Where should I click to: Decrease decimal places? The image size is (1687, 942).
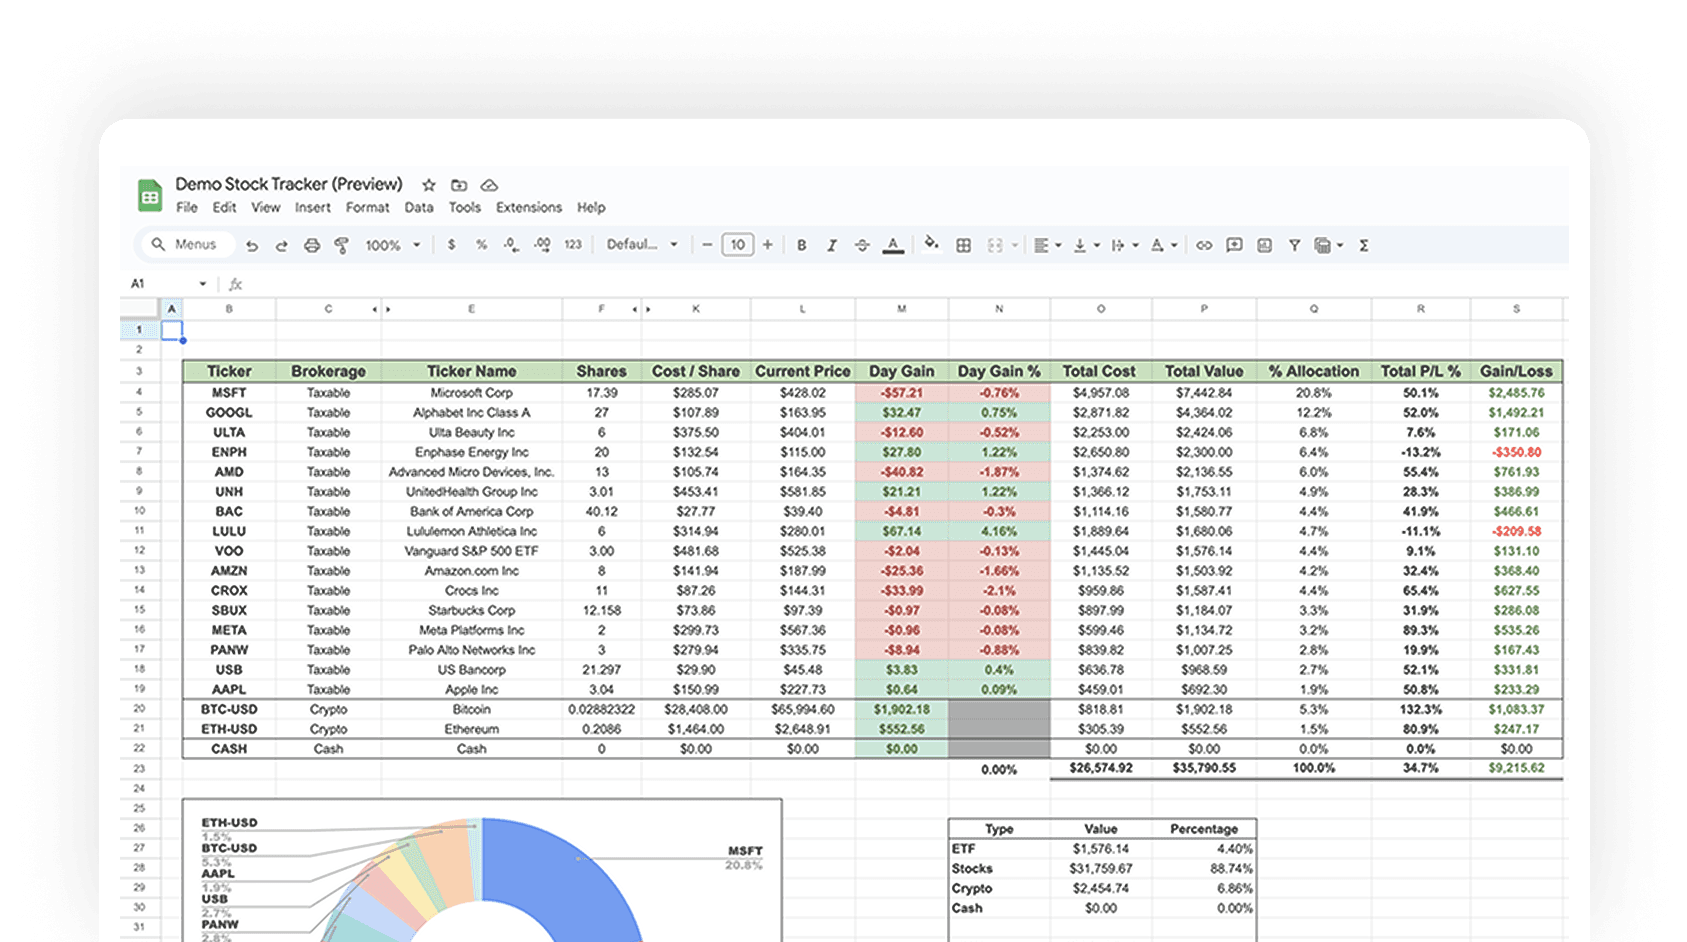tap(512, 245)
